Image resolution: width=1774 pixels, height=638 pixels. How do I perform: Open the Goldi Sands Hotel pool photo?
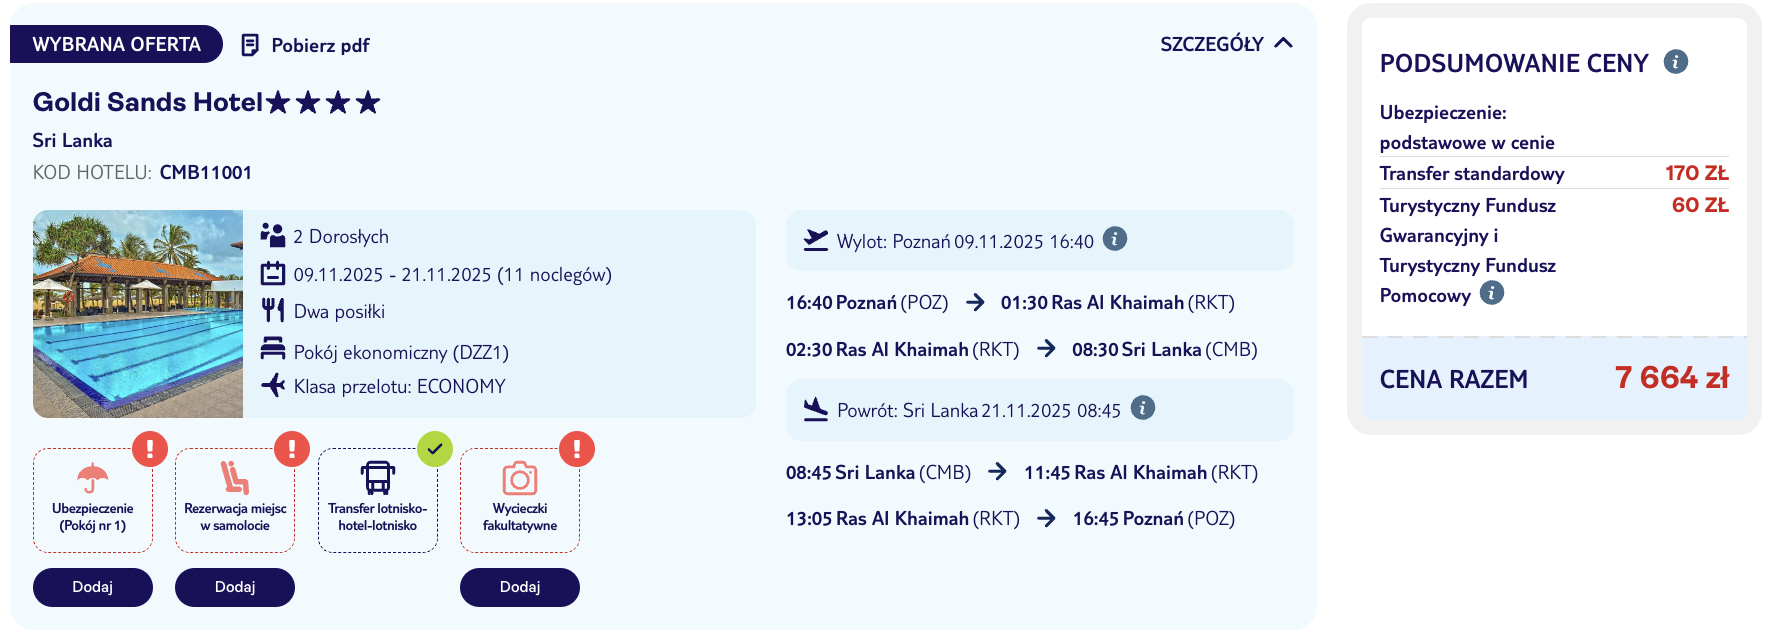click(138, 314)
